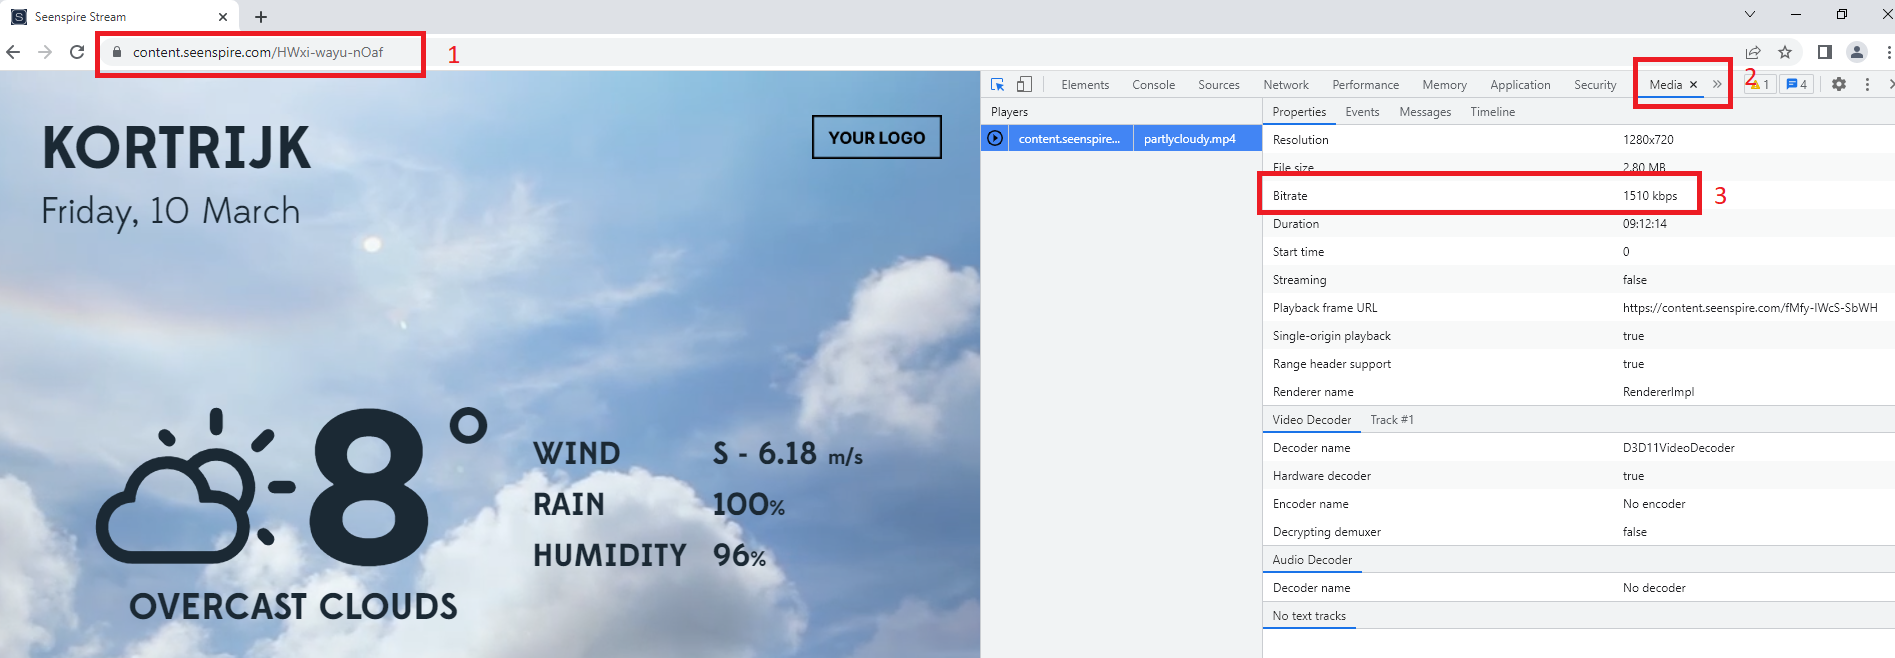Screen dimensions: 1895x658
Task: Click the D3D11VideoDecoder value
Action: 1679,448
